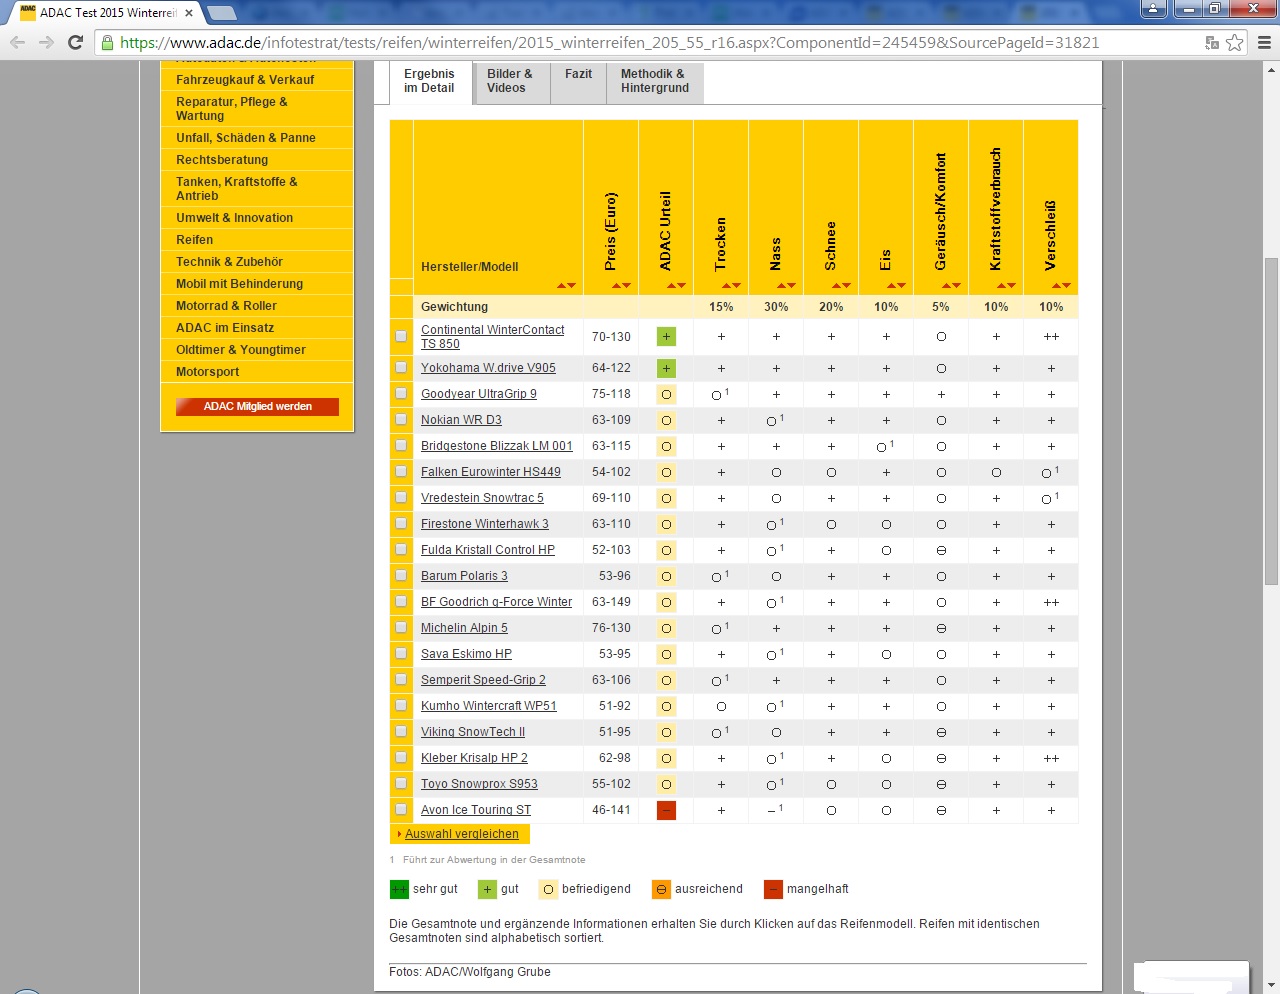Open the Methodik & Hintergrund tab

click(655, 82)
